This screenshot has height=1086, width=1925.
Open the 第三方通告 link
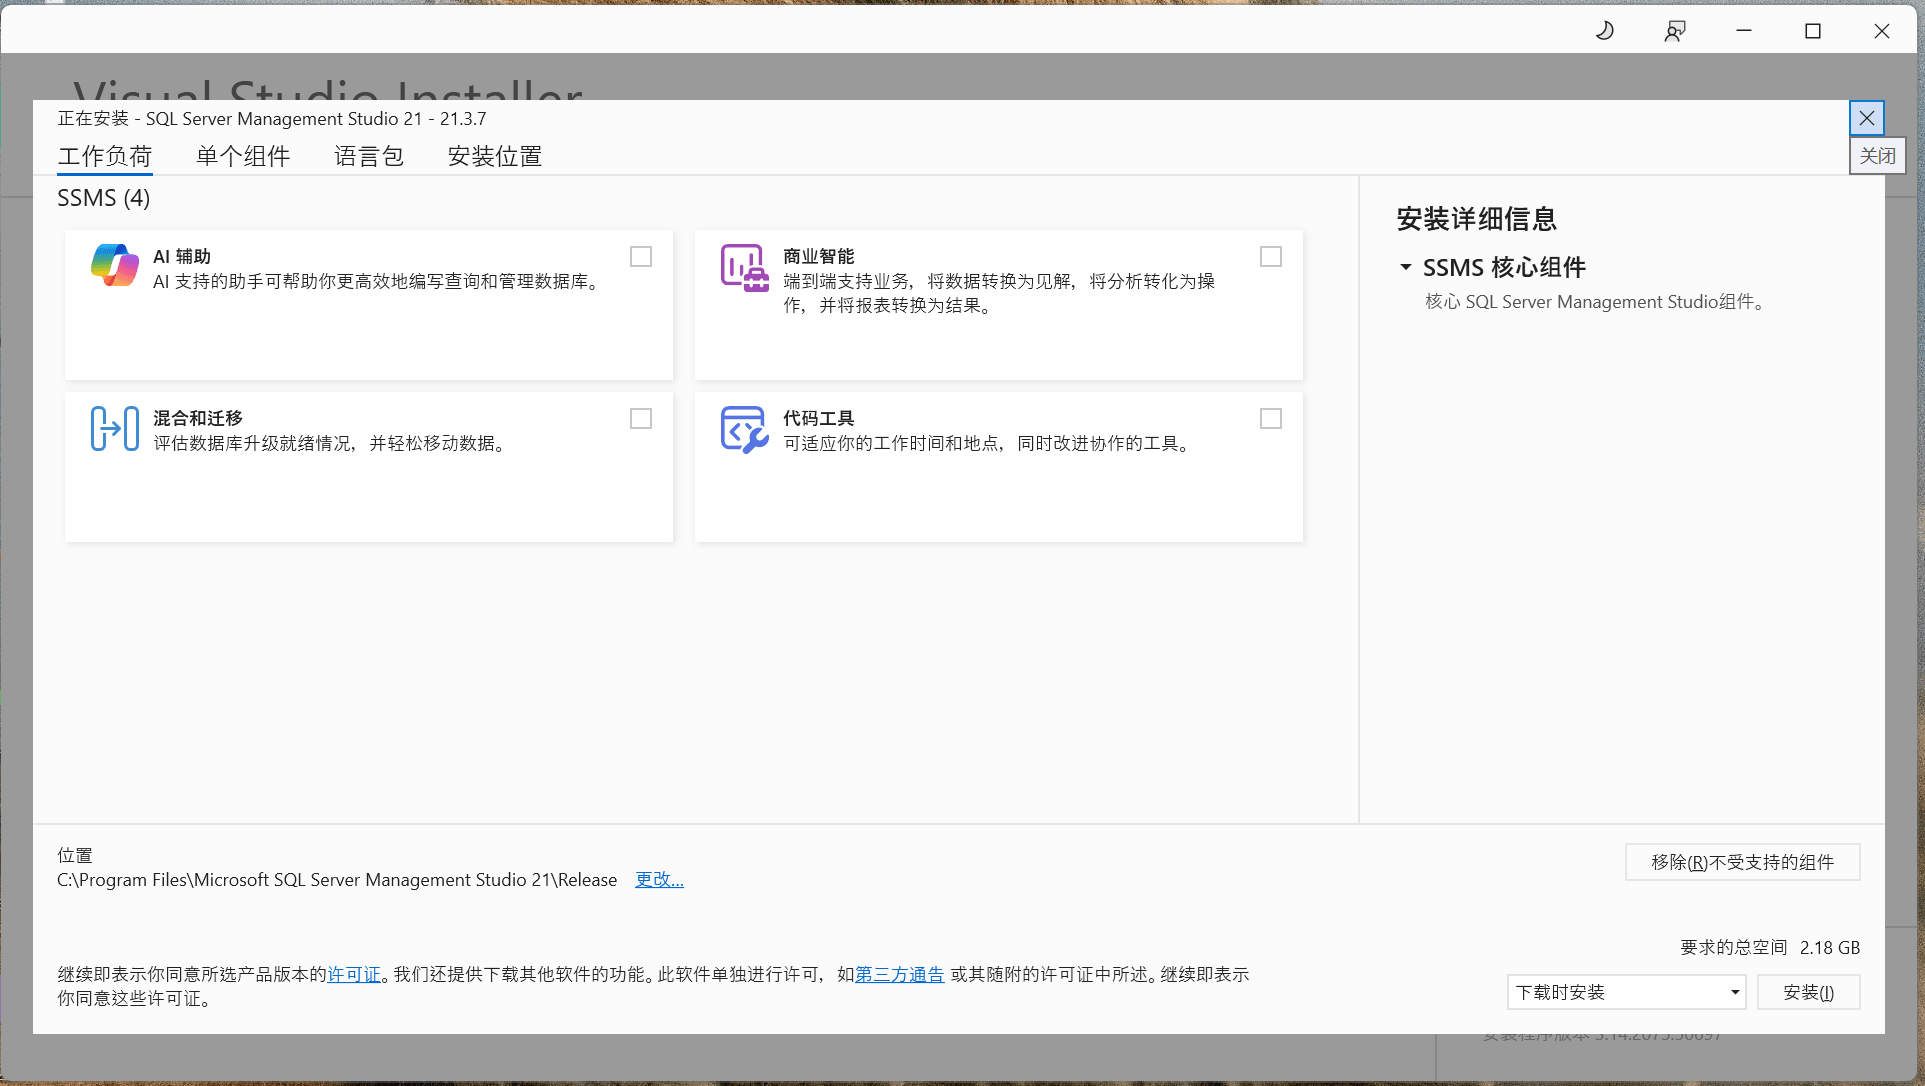pos(899,974)
